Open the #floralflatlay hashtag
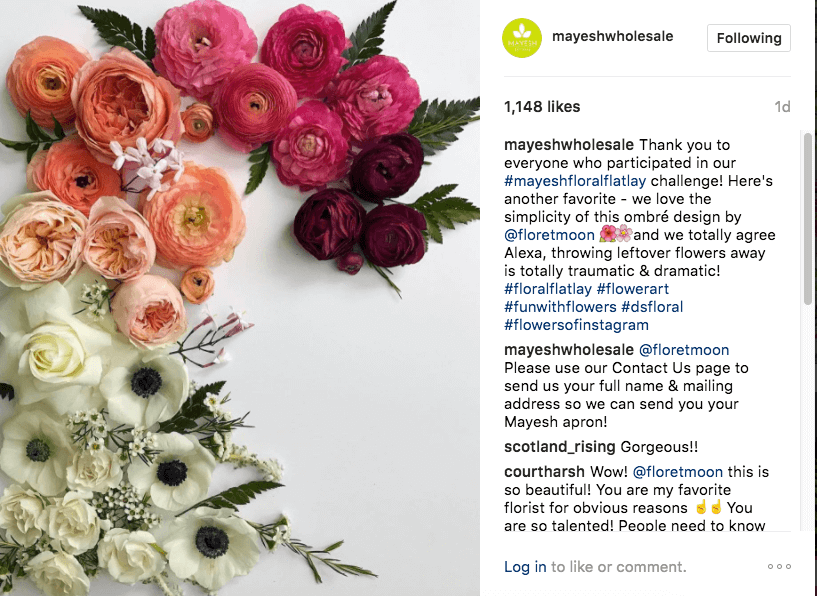Screen dimensions: 817x596 [548, 289]
